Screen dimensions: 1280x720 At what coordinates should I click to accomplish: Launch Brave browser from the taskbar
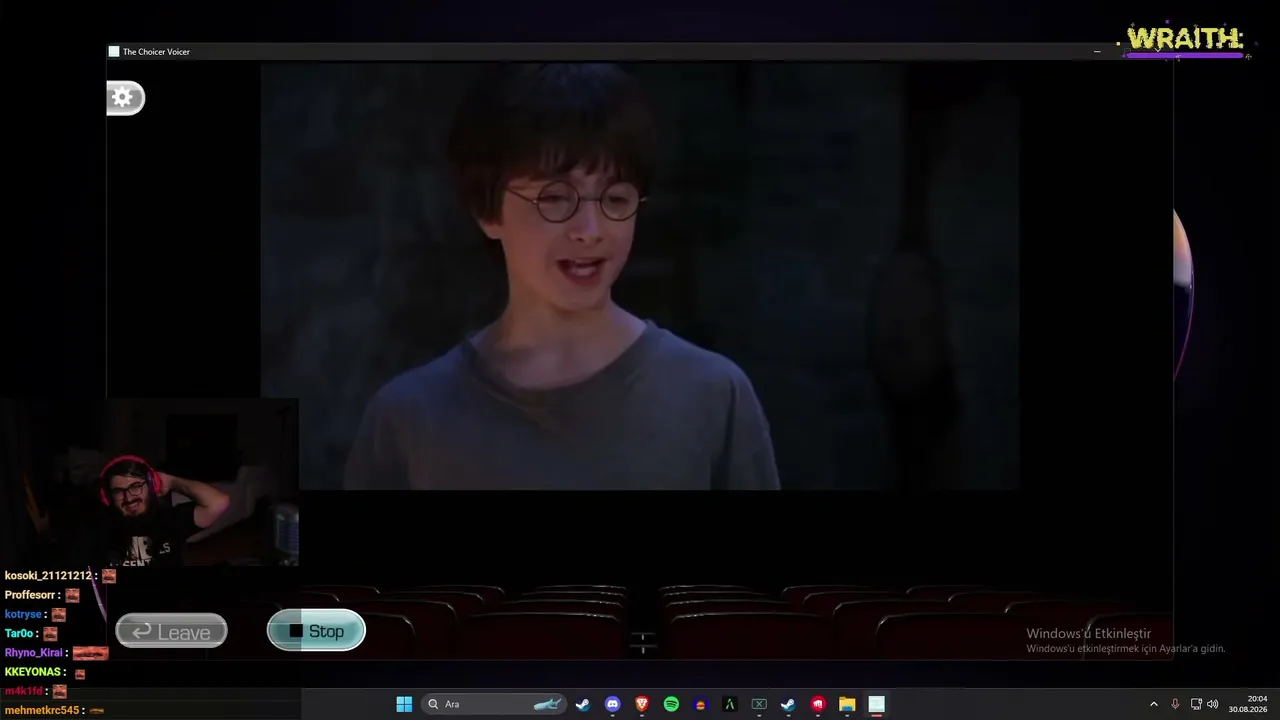[642, 704]
